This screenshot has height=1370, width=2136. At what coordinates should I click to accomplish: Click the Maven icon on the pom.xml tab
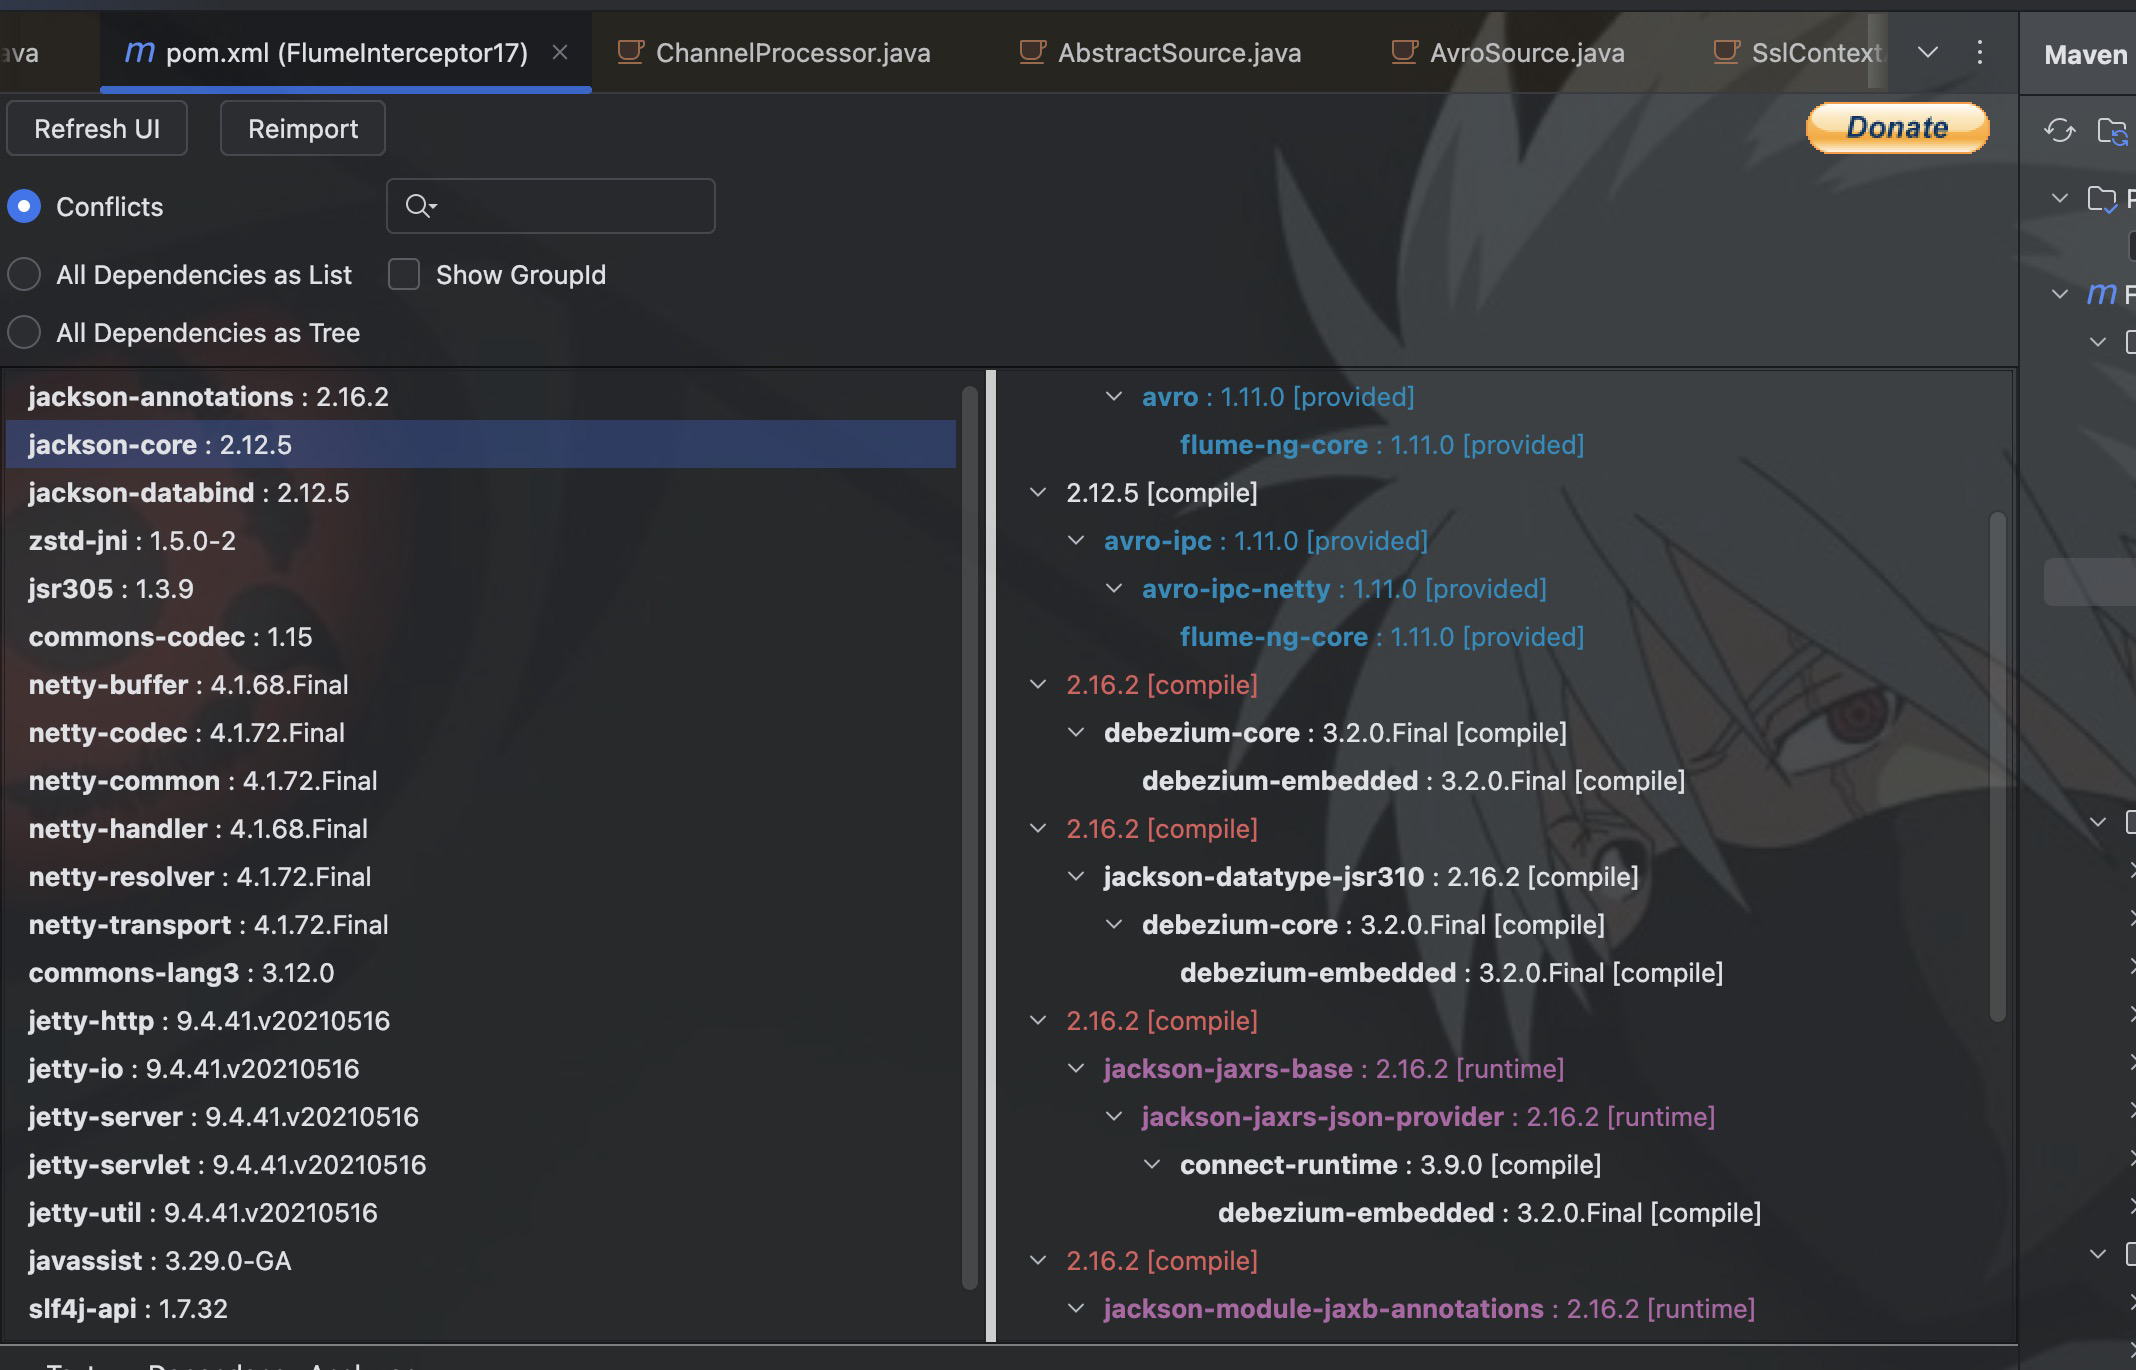139,52
